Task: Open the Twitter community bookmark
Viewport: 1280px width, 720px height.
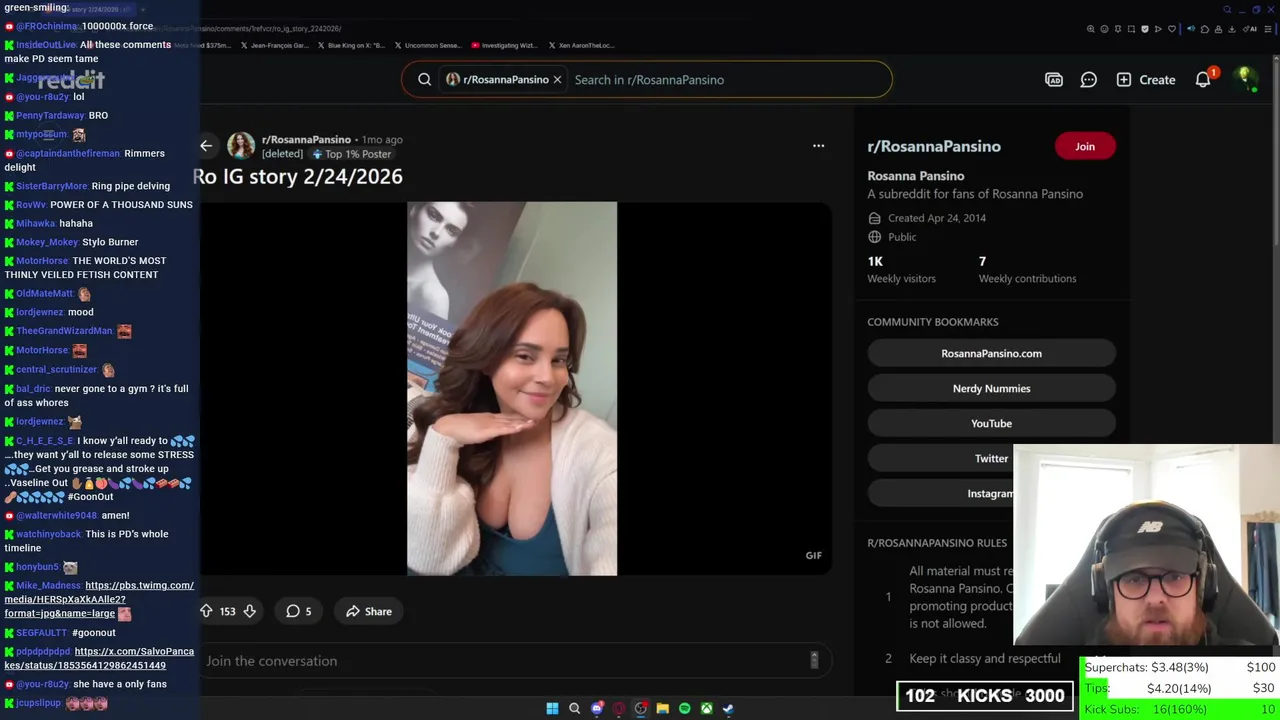Action: (x=991, y=458)
